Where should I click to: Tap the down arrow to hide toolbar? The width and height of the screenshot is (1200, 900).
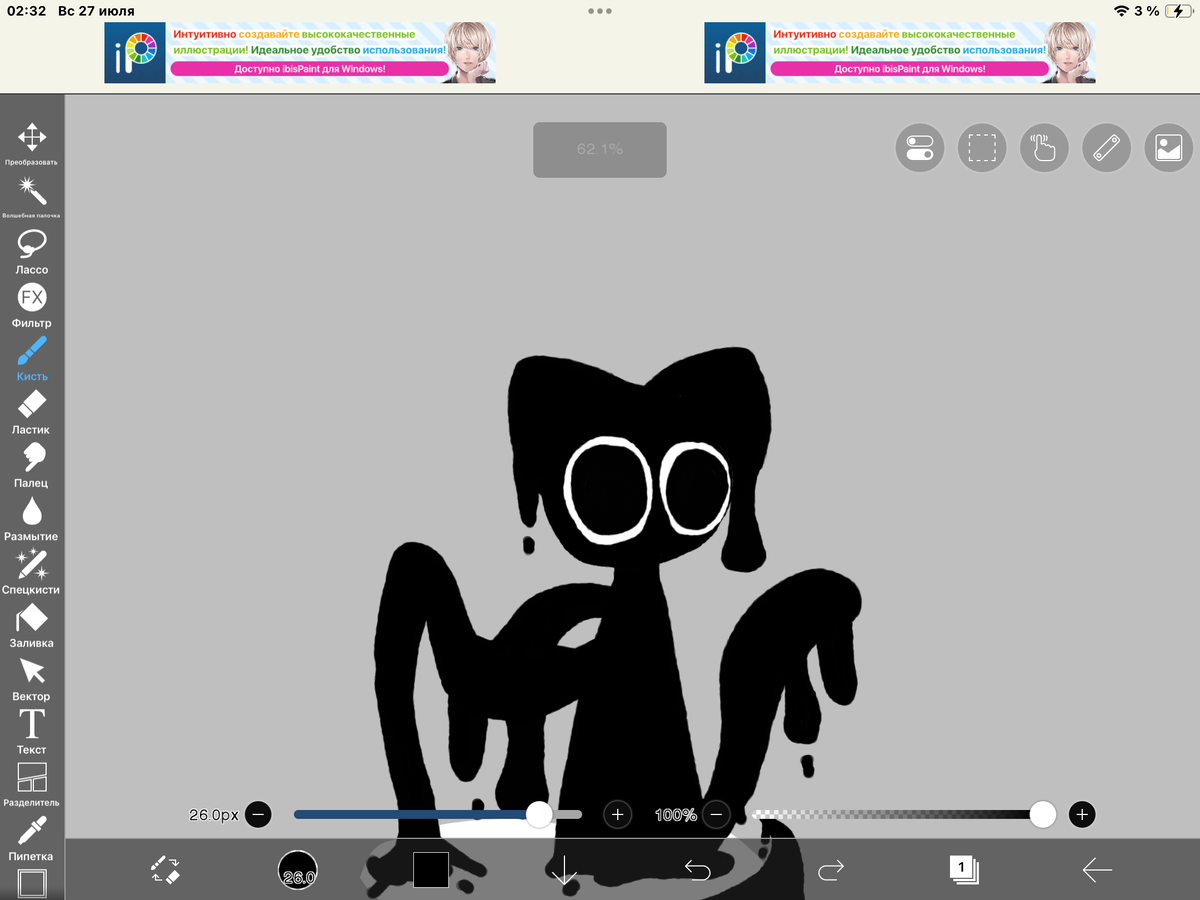tap(564, 870)
